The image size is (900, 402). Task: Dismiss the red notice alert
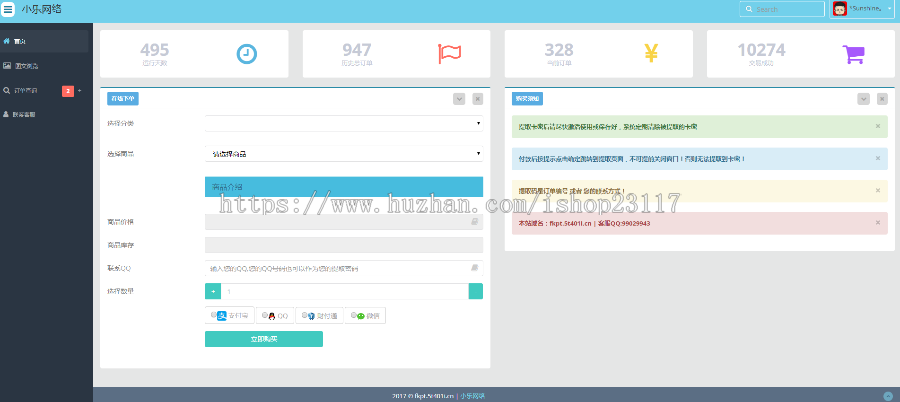point(878,222)
